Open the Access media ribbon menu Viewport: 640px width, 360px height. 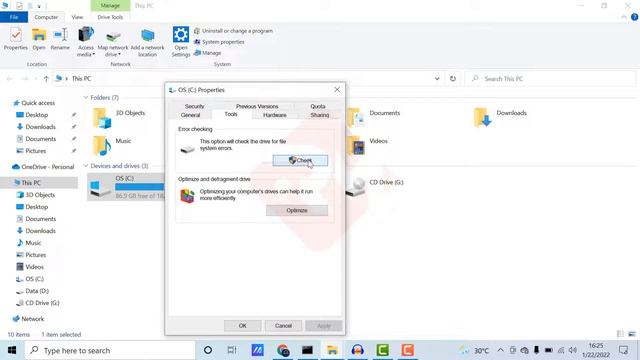pos(86,42)
